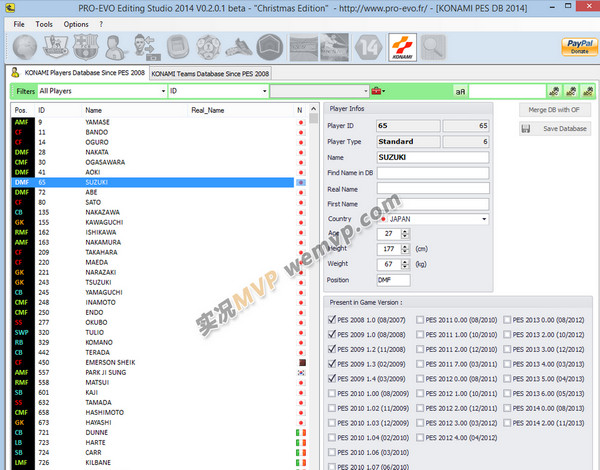Sort list by Name column header
This screenshot has width=600, height=470.
coord(135,110)
